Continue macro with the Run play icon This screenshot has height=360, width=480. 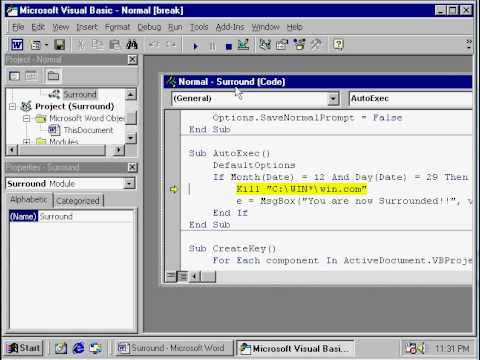pos(196,46)
